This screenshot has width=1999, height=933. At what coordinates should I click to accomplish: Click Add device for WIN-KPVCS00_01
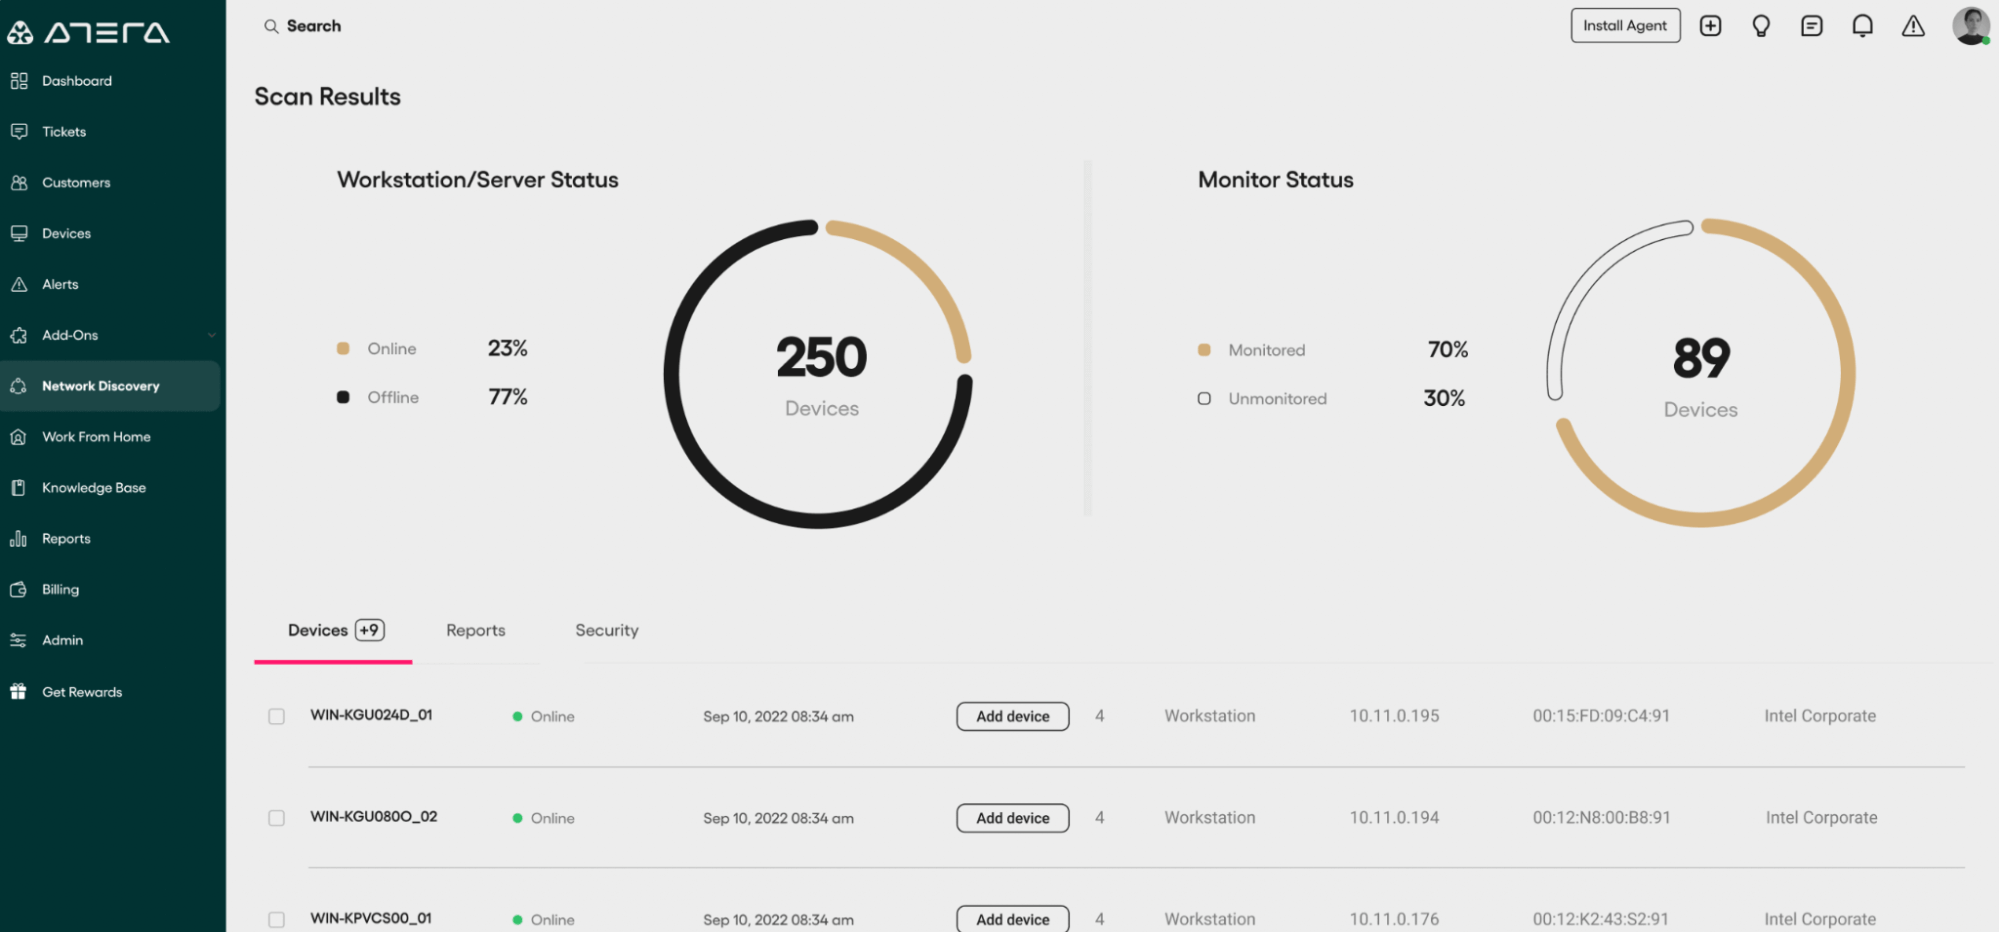click(x=1013, y=919)
